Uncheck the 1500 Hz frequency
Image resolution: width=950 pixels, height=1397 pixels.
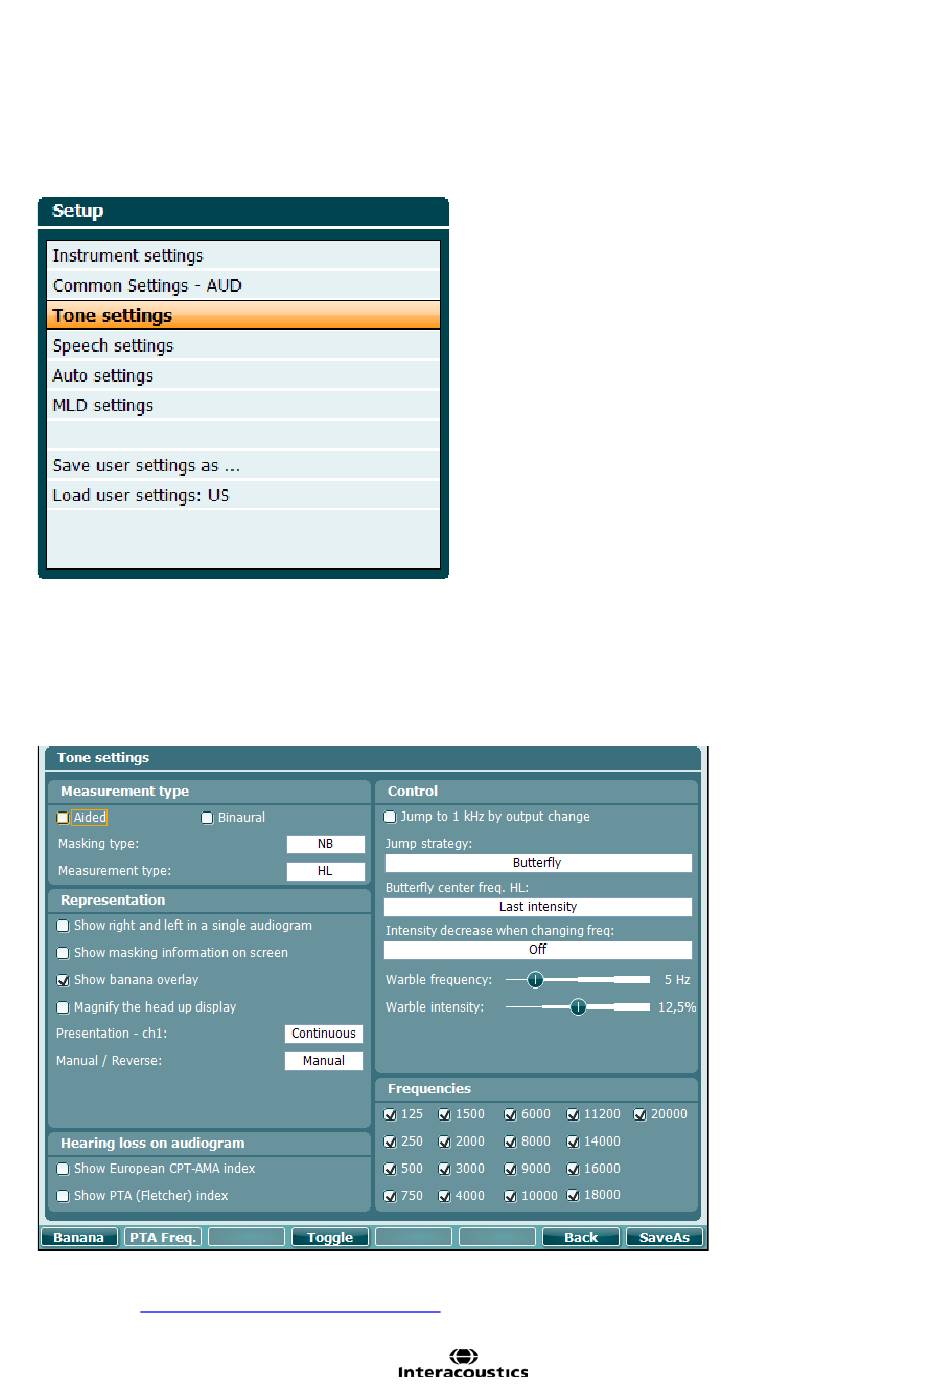445,1114
